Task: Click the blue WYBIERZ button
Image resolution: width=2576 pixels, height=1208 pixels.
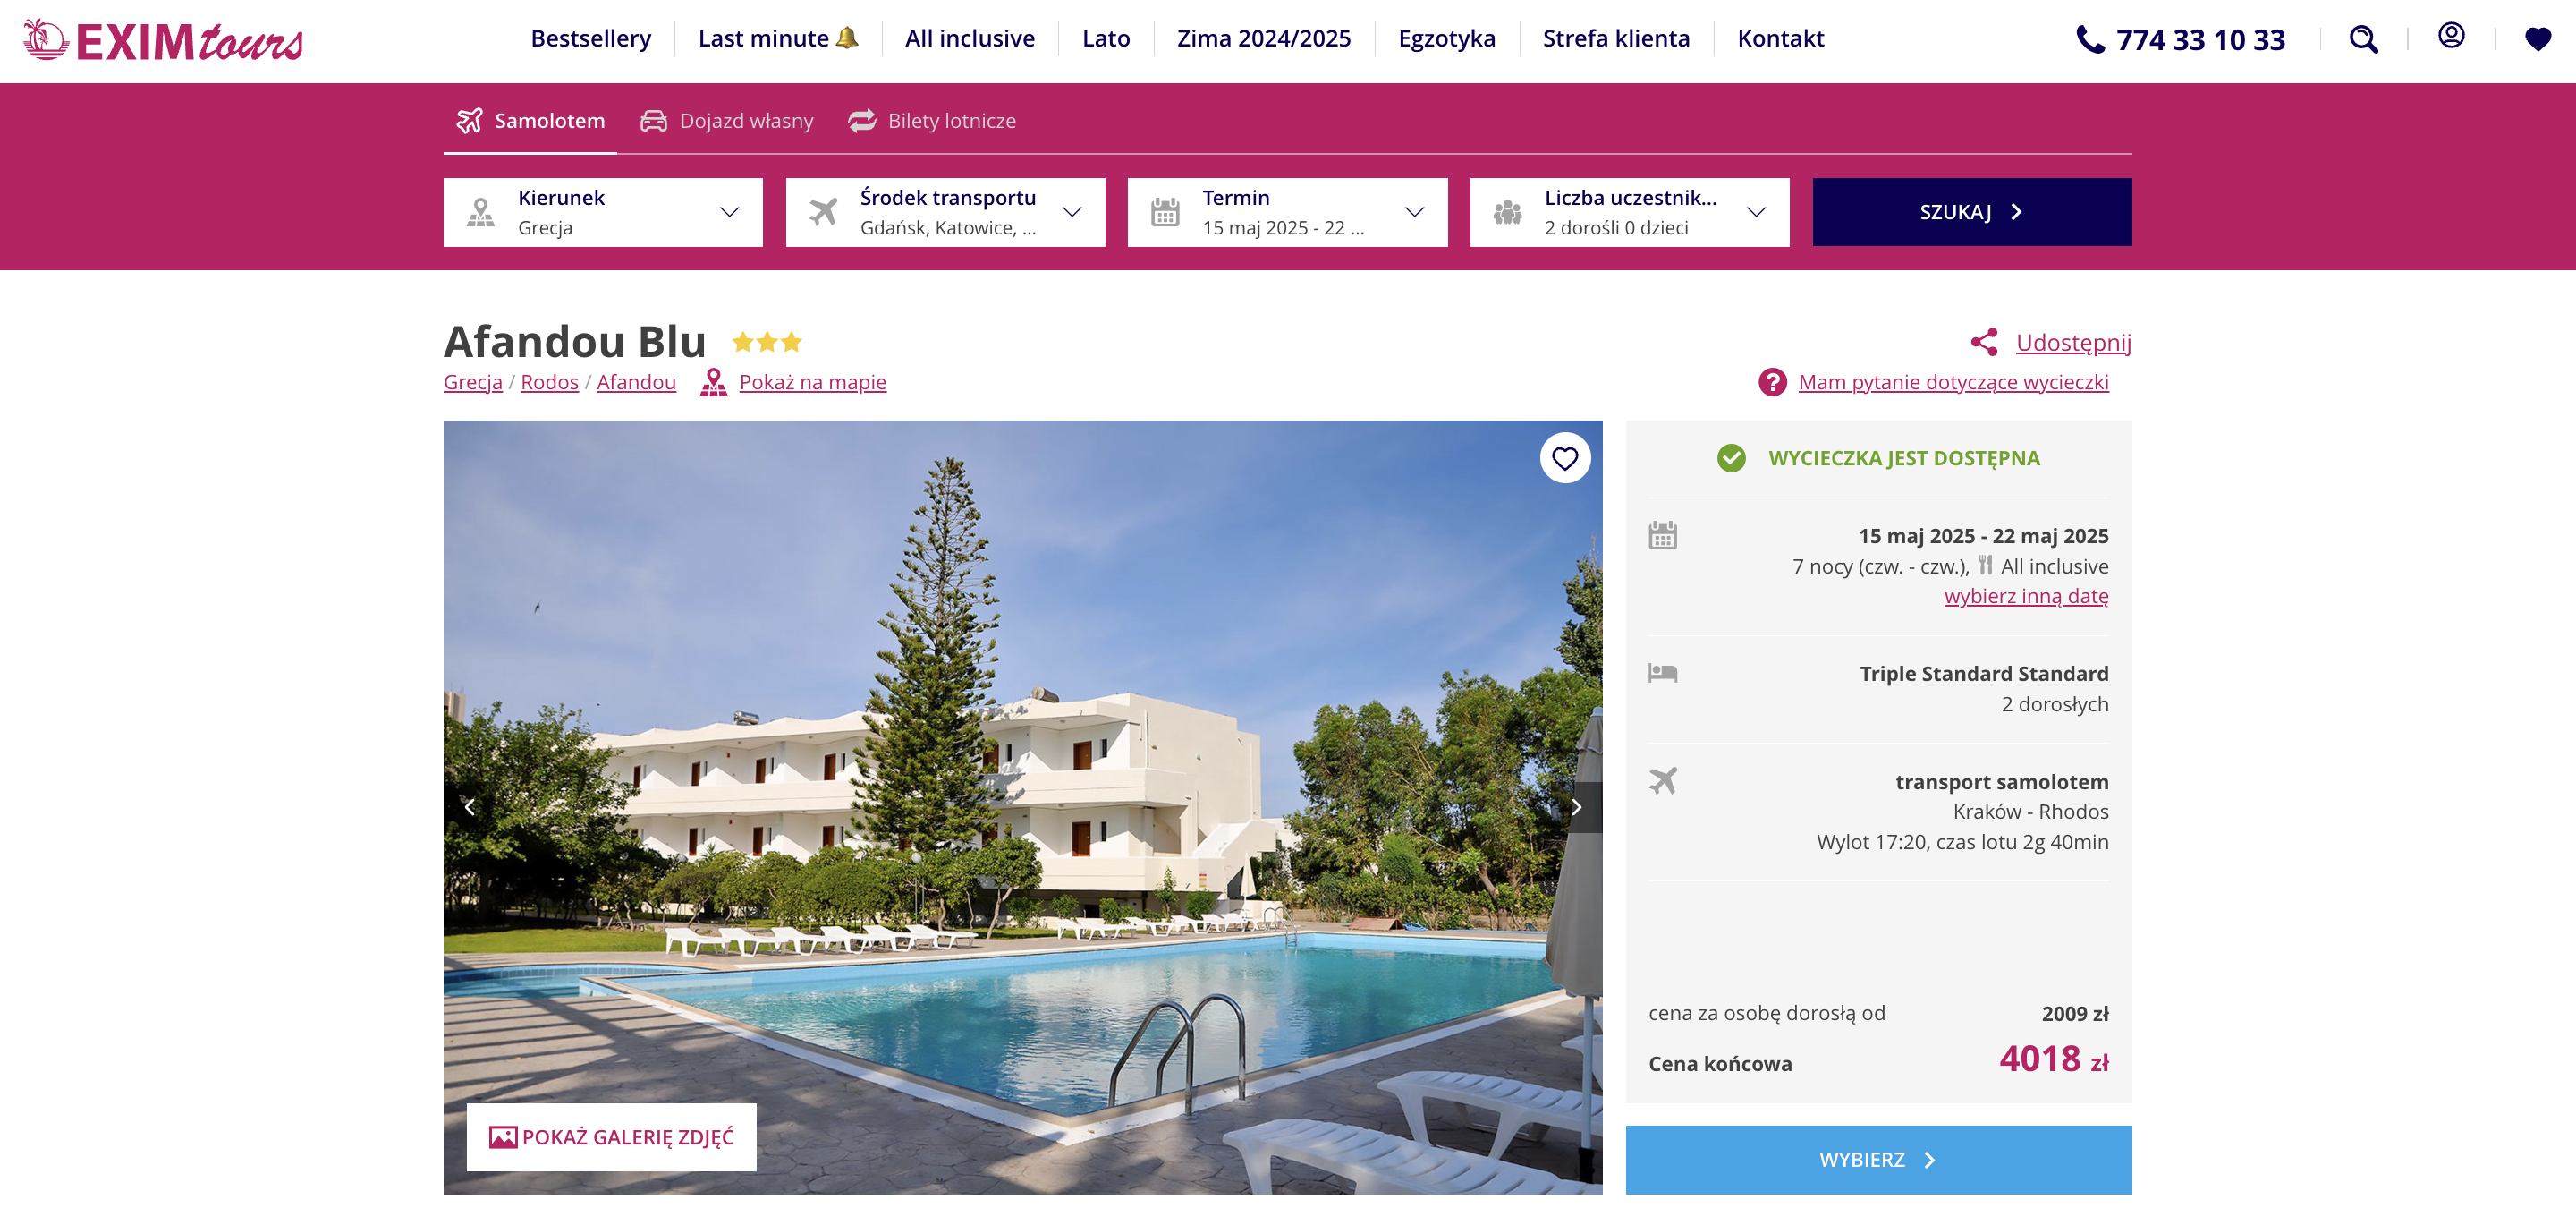Action: [1878, 1160]
